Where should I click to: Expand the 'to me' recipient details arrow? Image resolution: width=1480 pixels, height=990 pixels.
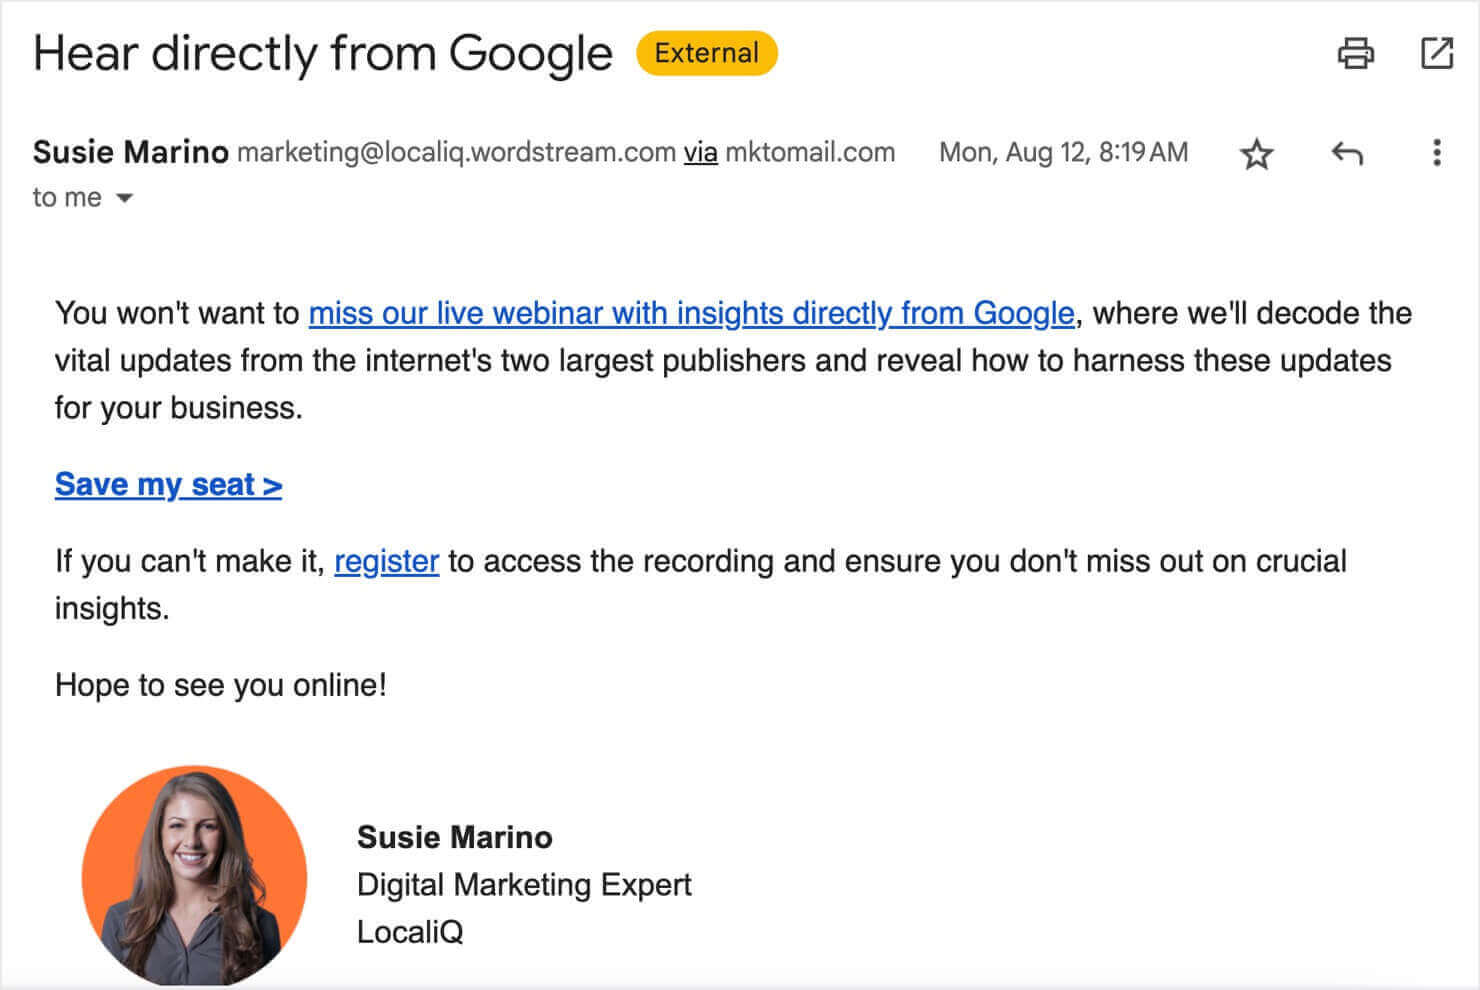coord(124,198)
